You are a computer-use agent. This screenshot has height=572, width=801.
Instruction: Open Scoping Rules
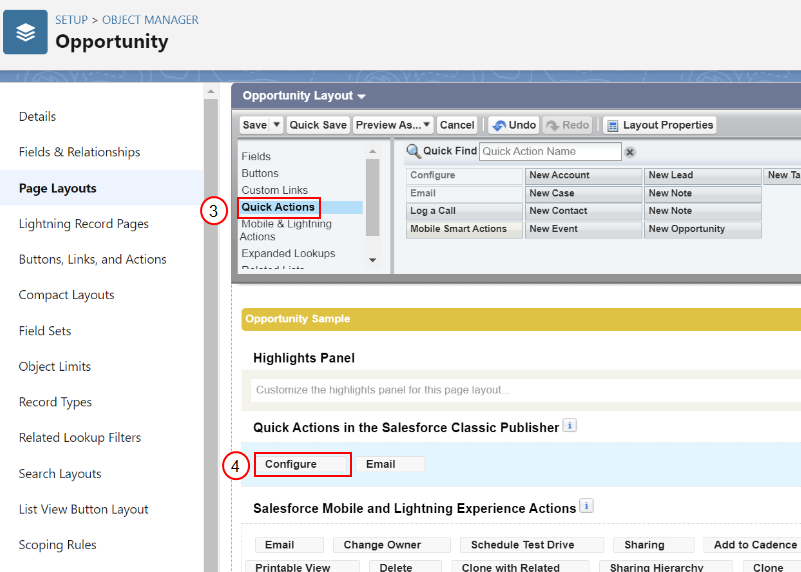[57, 545]
